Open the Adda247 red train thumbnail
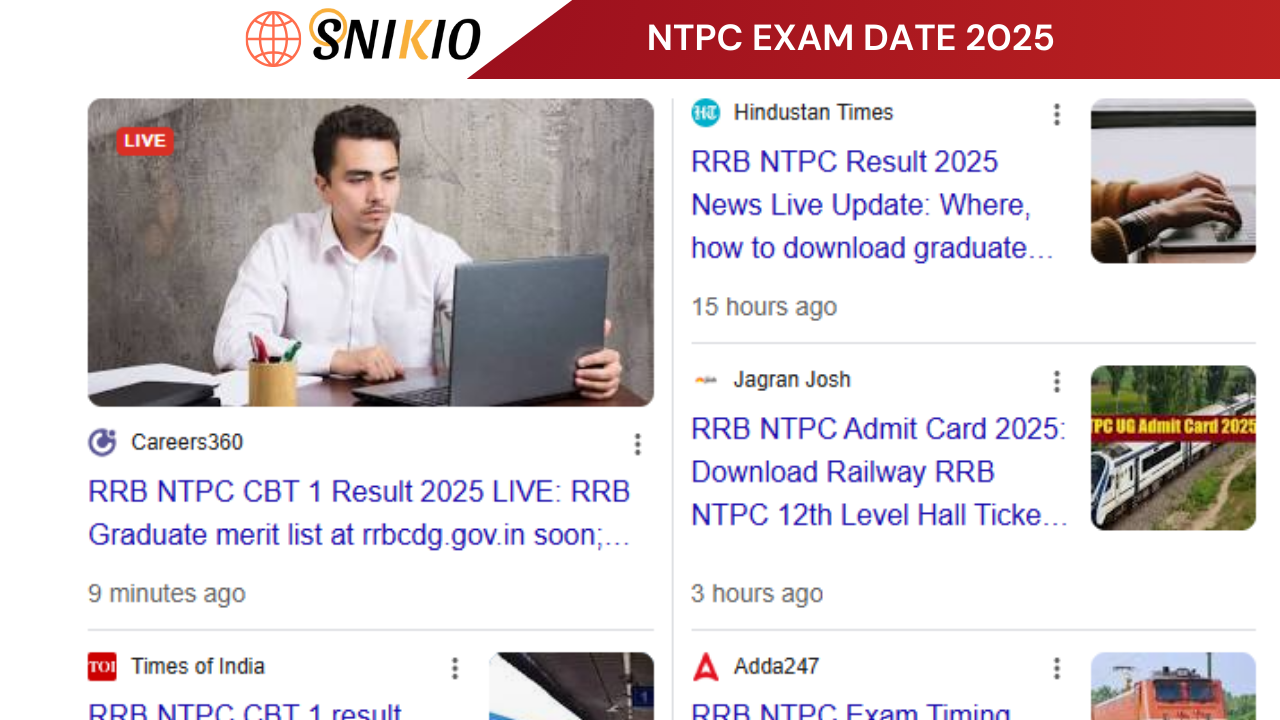The width and height of the screenshot is (1280, 720). [1173, 686]
